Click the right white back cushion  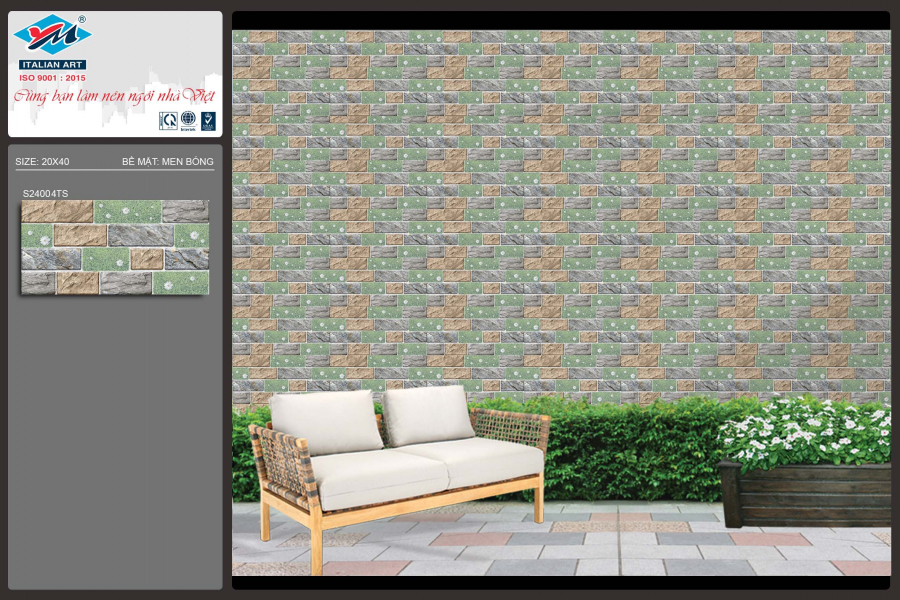click(428, 414)
